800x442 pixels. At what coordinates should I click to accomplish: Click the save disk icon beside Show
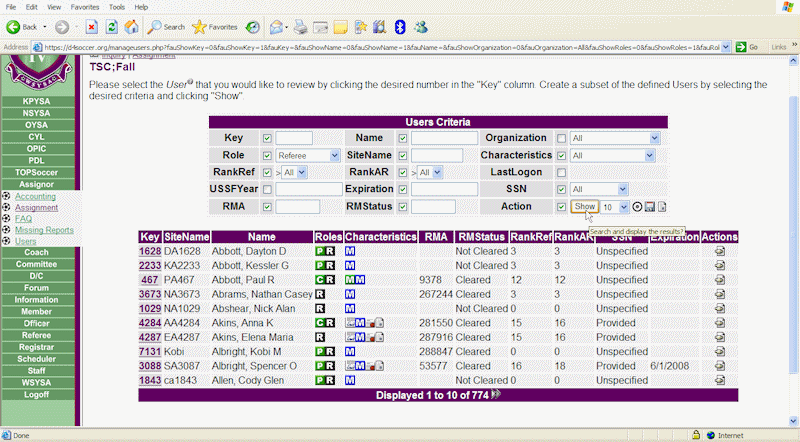pyautogui.click(x=650, y=206)
